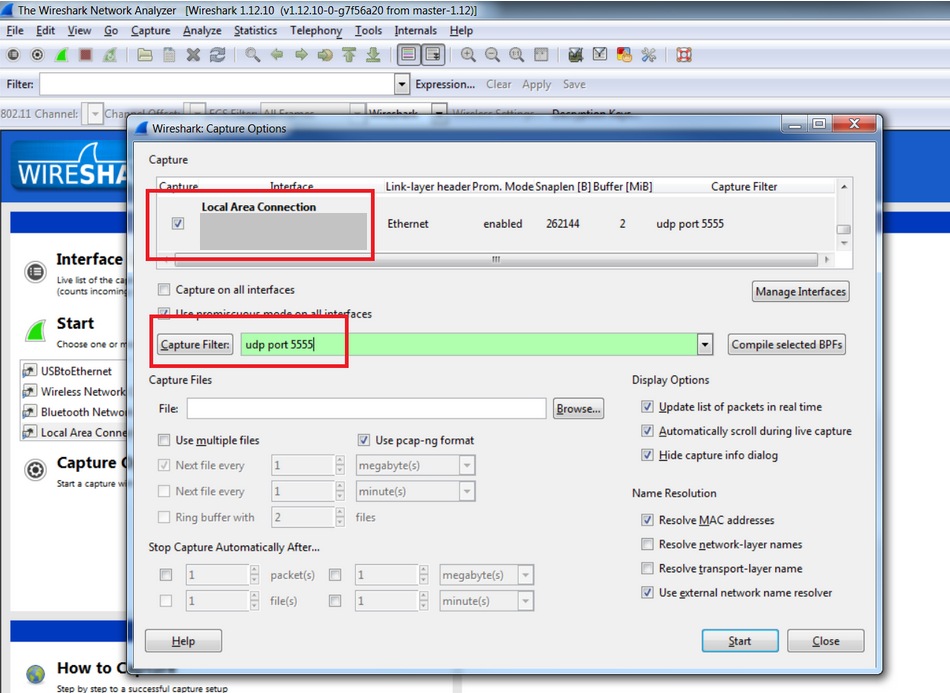
Task: Open the megabyte(s) unit dropdown
Action: click(466, 465)
